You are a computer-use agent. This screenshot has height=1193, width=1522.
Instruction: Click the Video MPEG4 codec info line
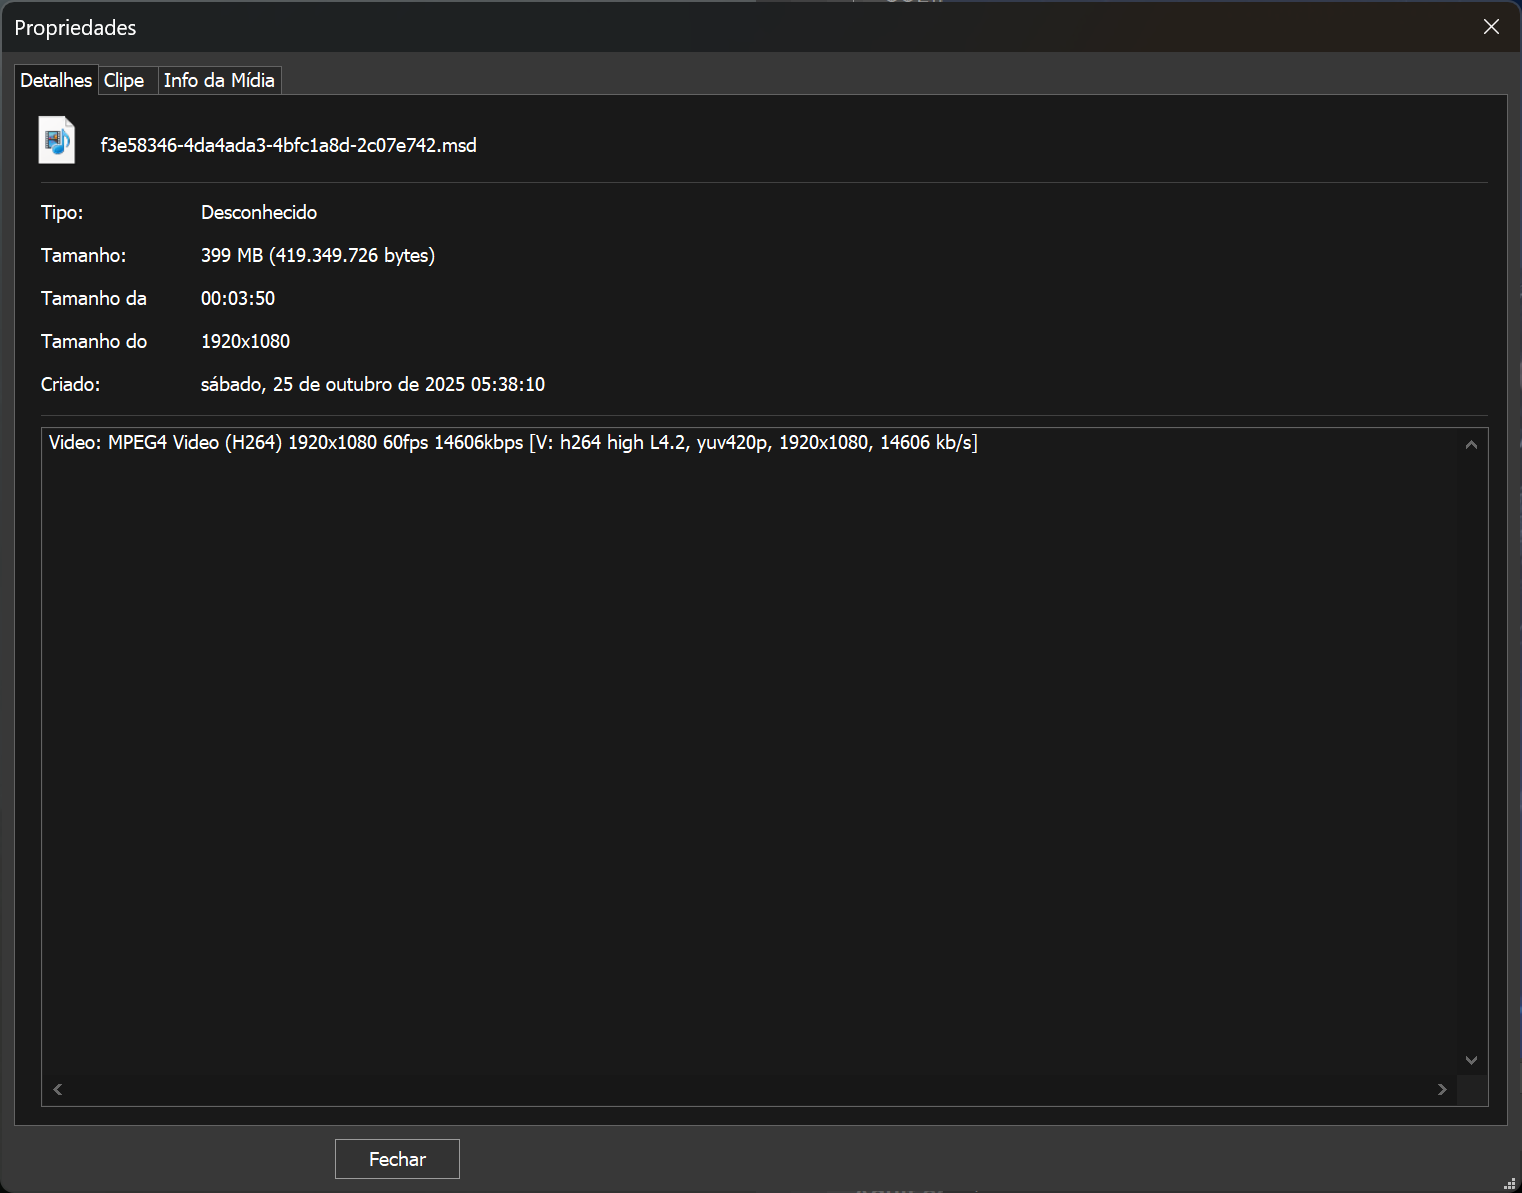tap(513, 442)
